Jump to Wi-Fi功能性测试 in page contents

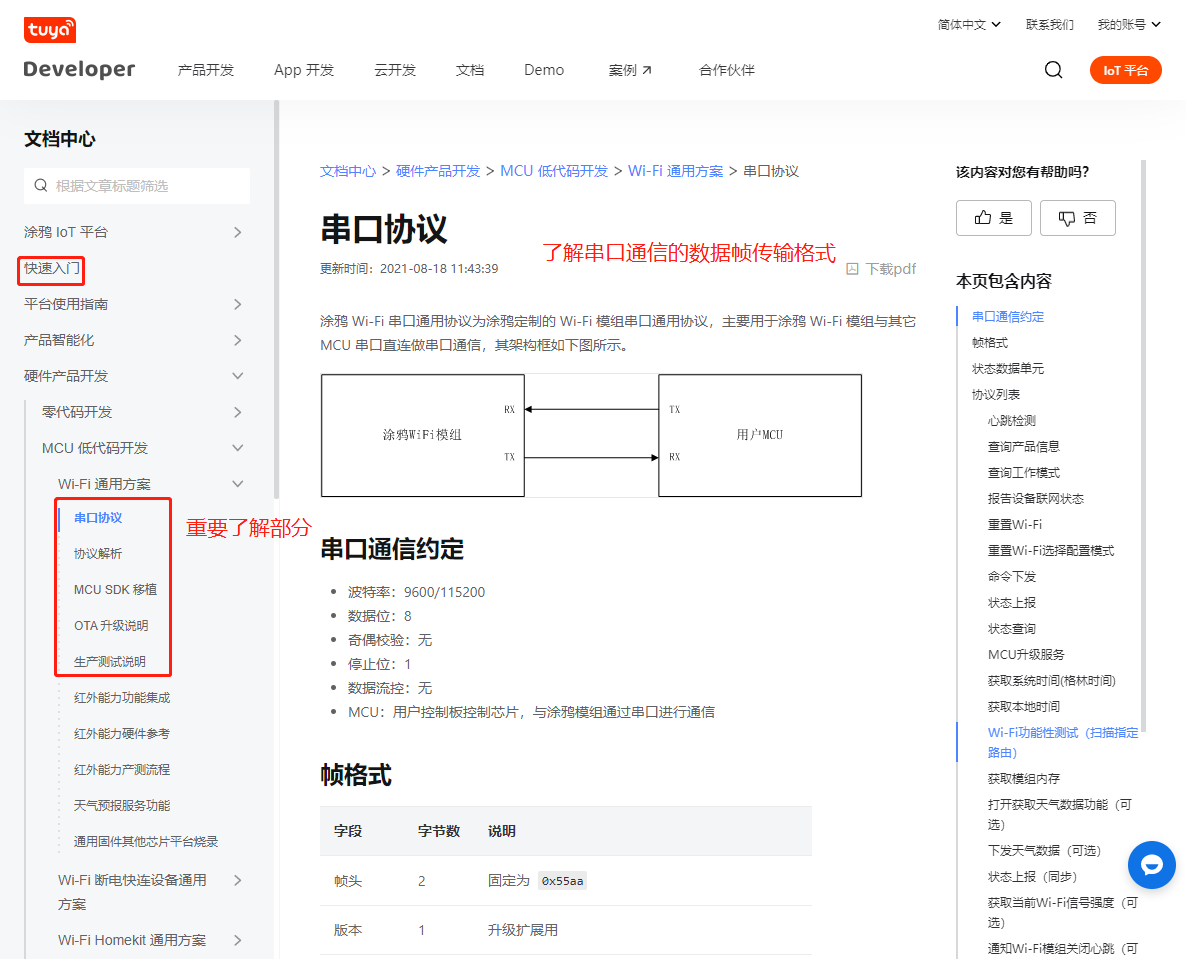tap(1062, 742)
